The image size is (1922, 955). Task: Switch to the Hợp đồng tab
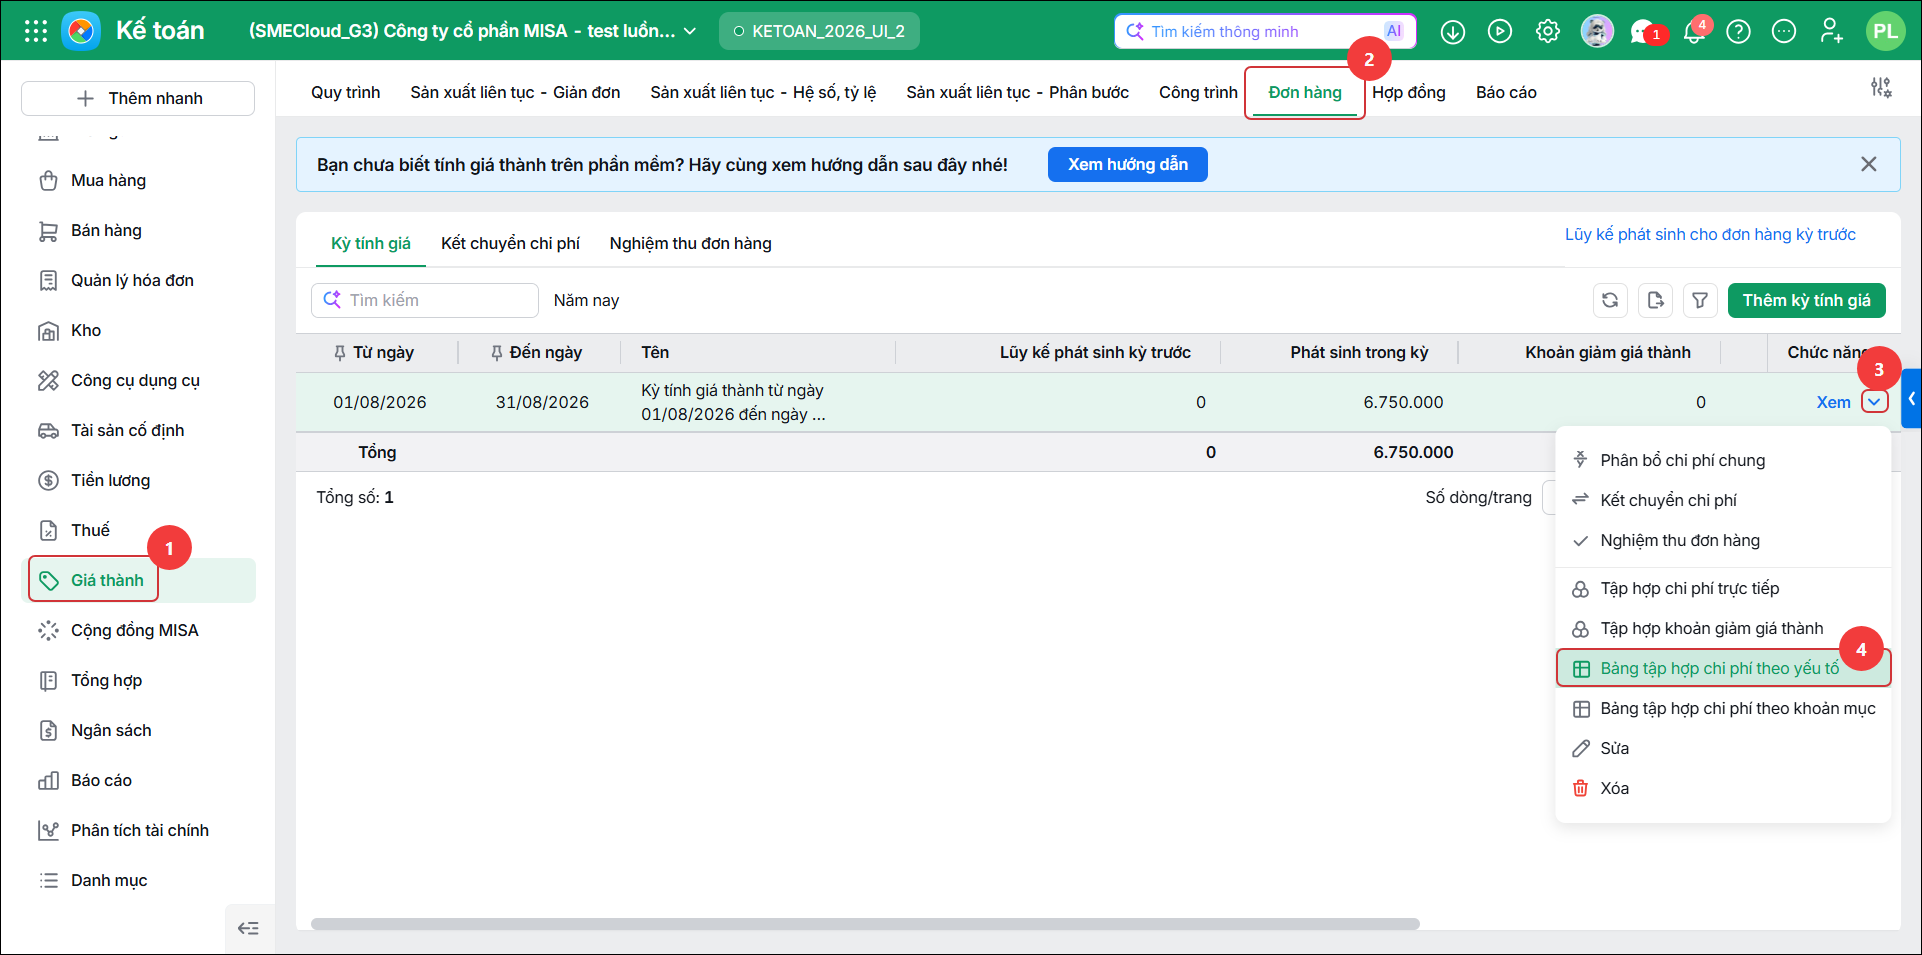(x=1408, y=92)
